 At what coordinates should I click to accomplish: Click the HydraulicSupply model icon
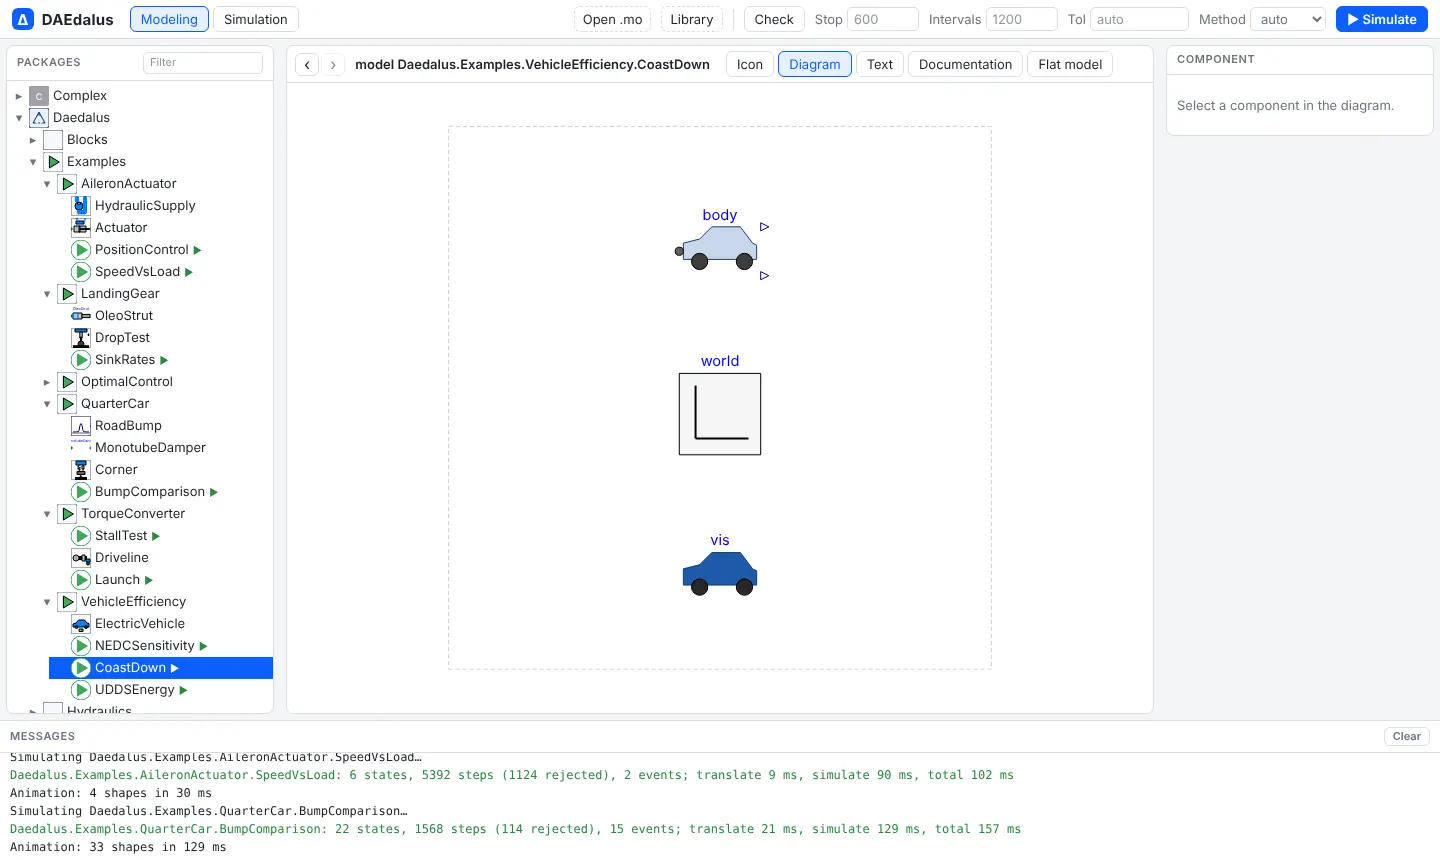coord(81,206)
